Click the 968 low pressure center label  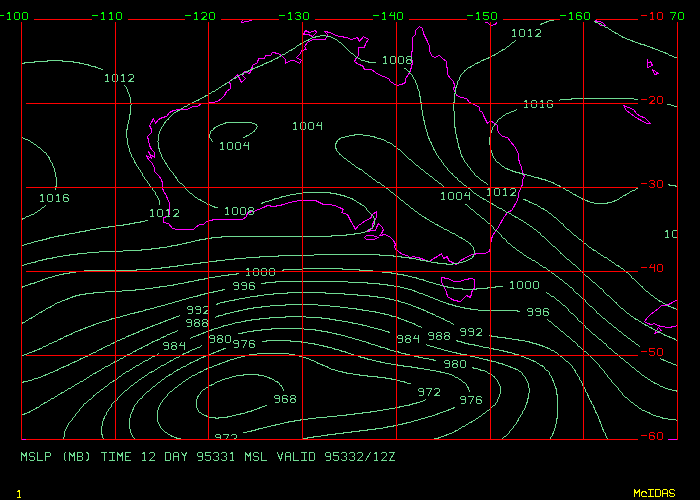pyautogui.click(x=285, y=399)
